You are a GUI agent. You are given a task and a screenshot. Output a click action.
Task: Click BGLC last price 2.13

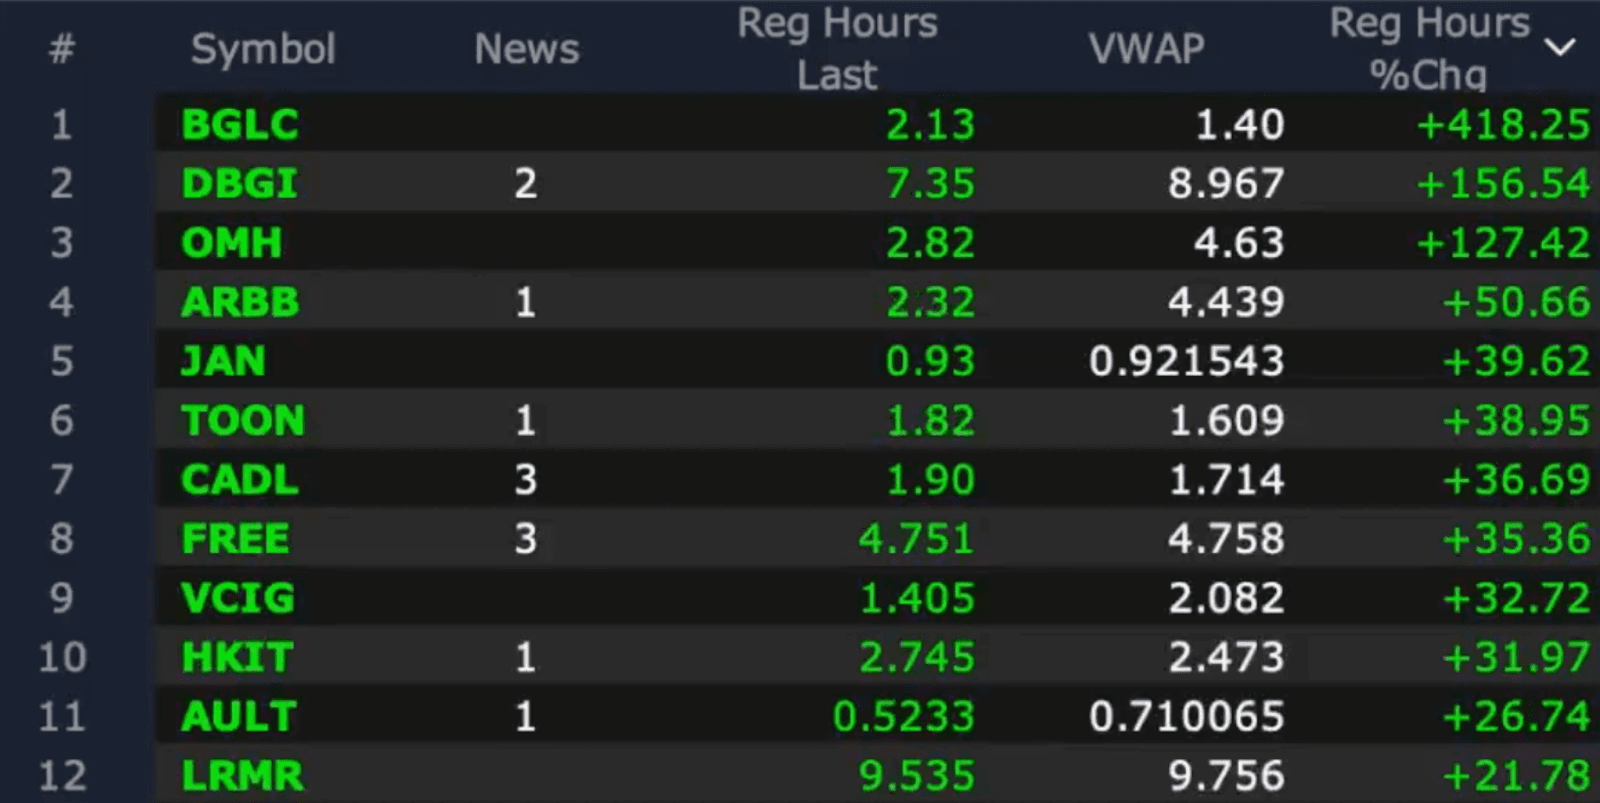(930, 124)
